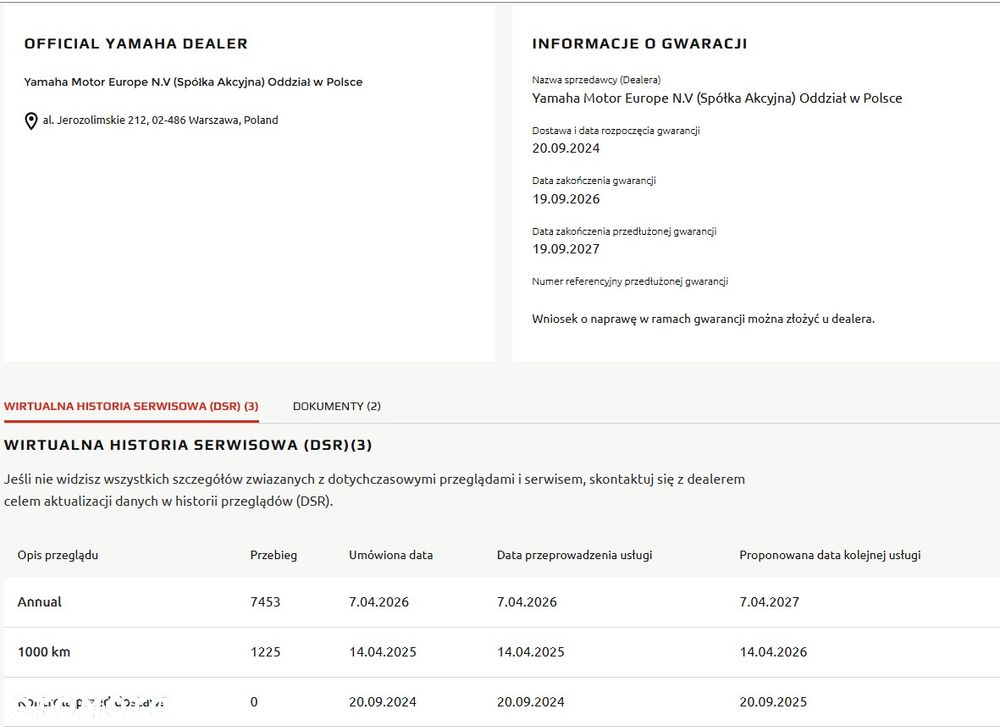Screen dimensions: 1000x727
Task: Click the Data zakończenia przedłużonej gwarancji label
Action: click(624, 231)
